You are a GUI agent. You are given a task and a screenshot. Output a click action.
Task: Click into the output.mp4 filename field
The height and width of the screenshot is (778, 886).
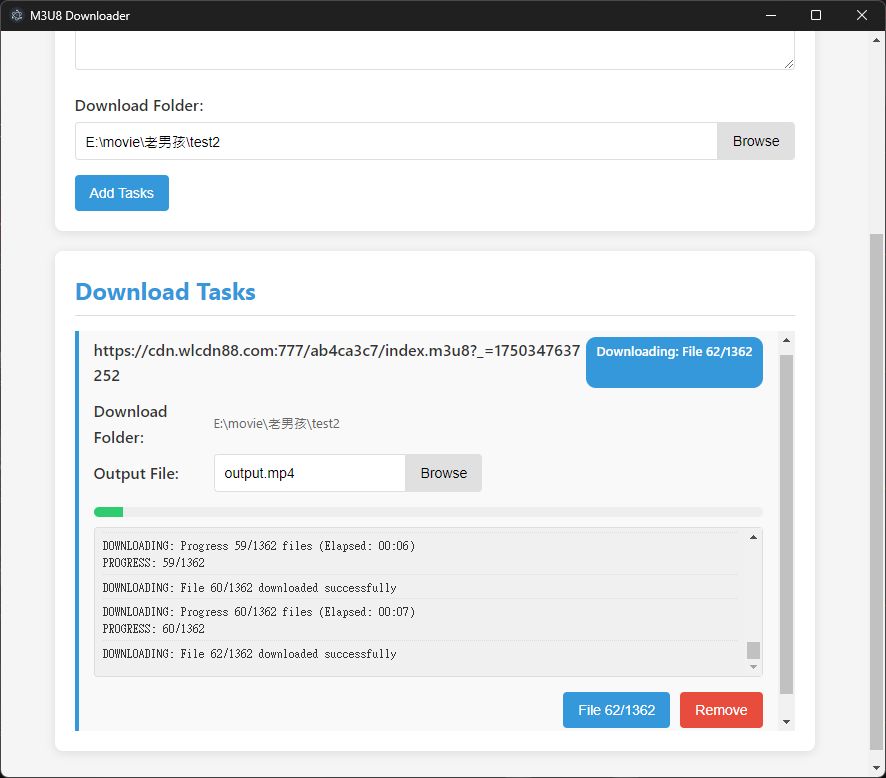[x=309, y=473]
